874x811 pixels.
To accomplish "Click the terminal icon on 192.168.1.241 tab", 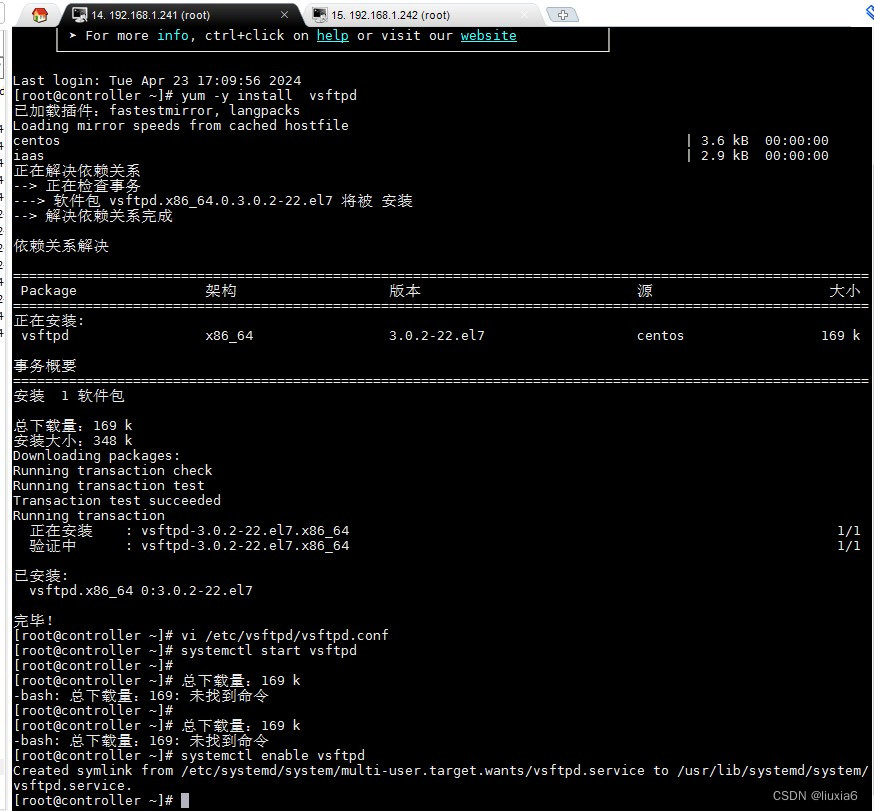I will pos(80,15).
